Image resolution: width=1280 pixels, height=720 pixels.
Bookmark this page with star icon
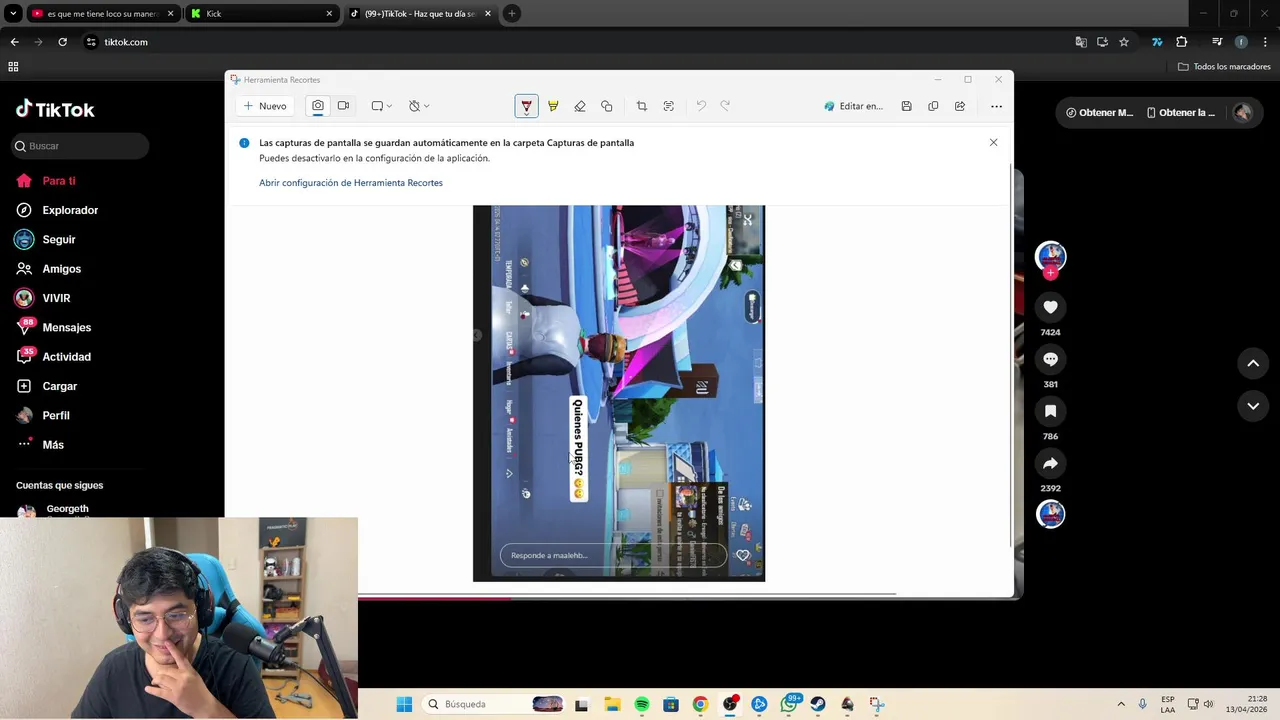(1124, 42)
